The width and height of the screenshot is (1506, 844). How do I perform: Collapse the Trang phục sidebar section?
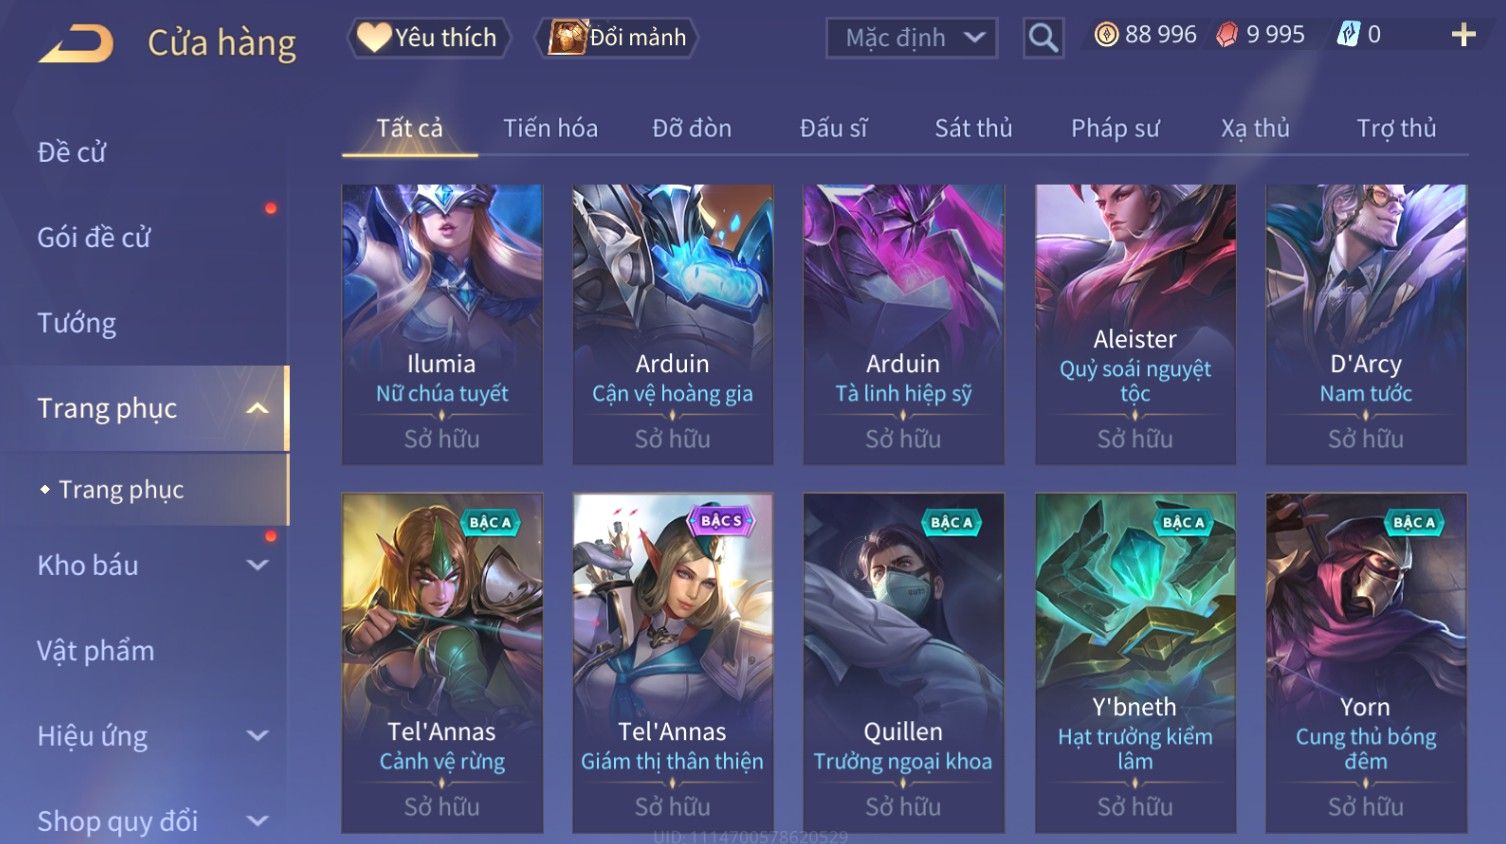(257, 408)
